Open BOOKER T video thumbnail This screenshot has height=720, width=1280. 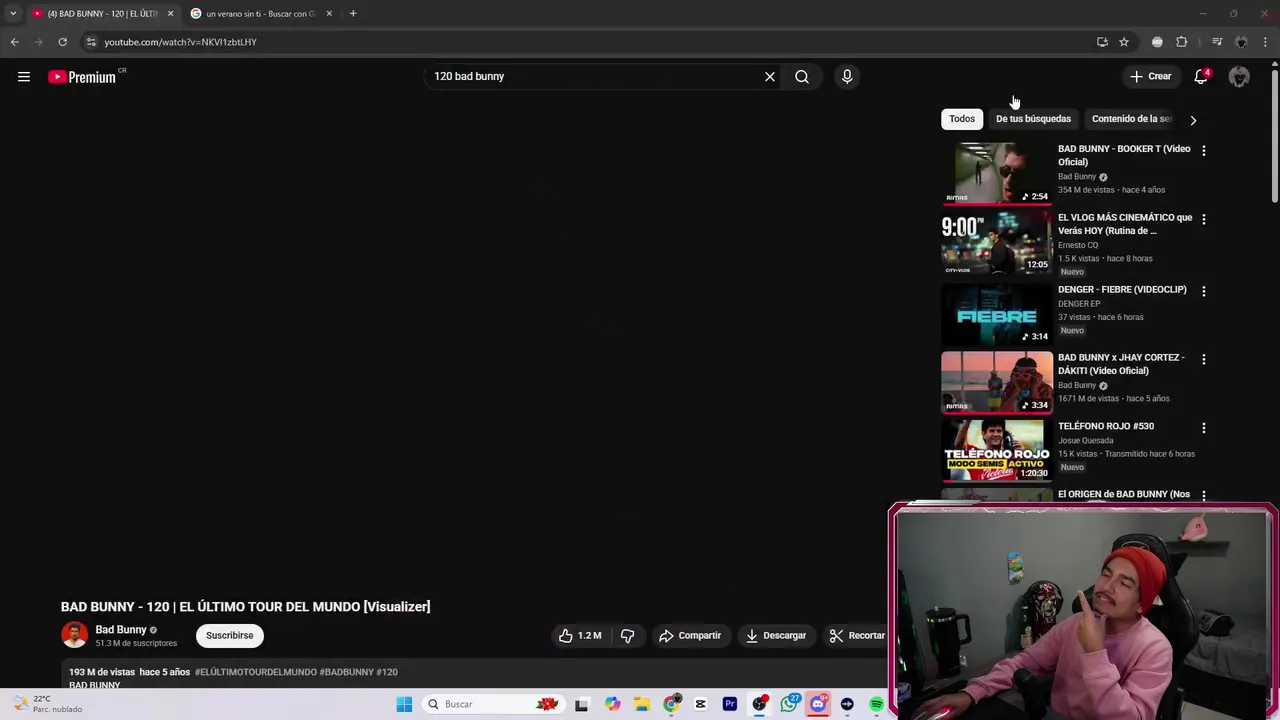[997, 173]
